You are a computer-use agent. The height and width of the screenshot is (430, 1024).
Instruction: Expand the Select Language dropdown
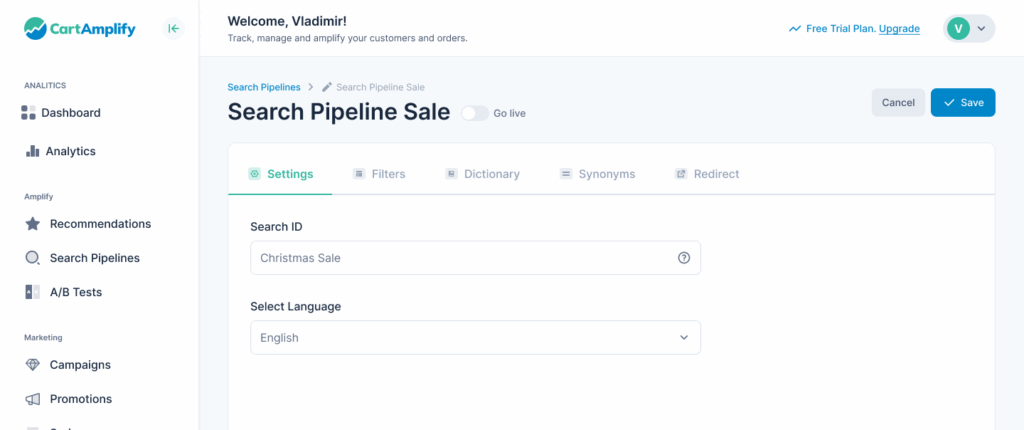click(x=475, y=338)
